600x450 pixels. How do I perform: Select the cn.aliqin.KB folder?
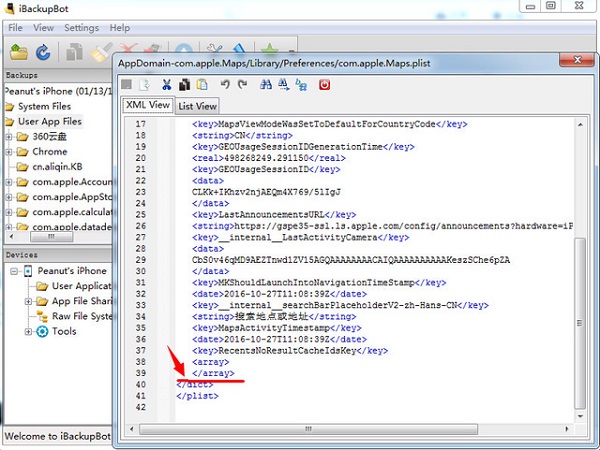pyautogui.click(x=57, y=167)
